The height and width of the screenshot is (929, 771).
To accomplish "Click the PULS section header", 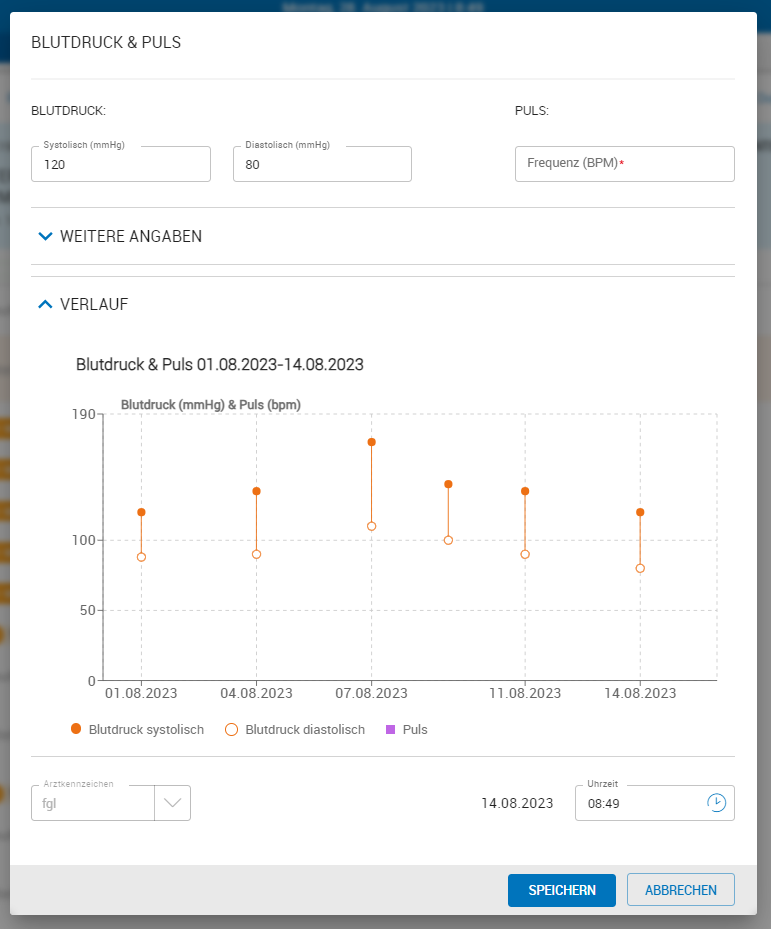I will coord(531,110).
